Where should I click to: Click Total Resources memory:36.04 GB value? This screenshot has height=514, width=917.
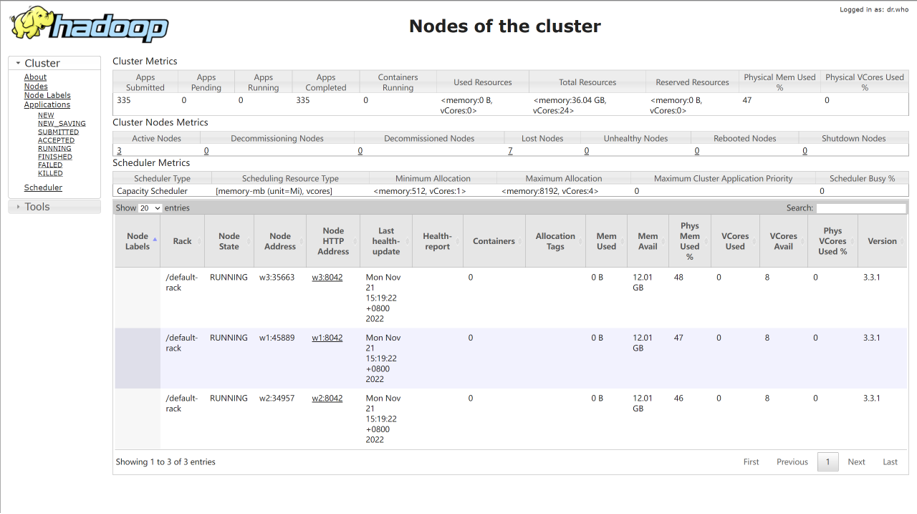point(570,105)
